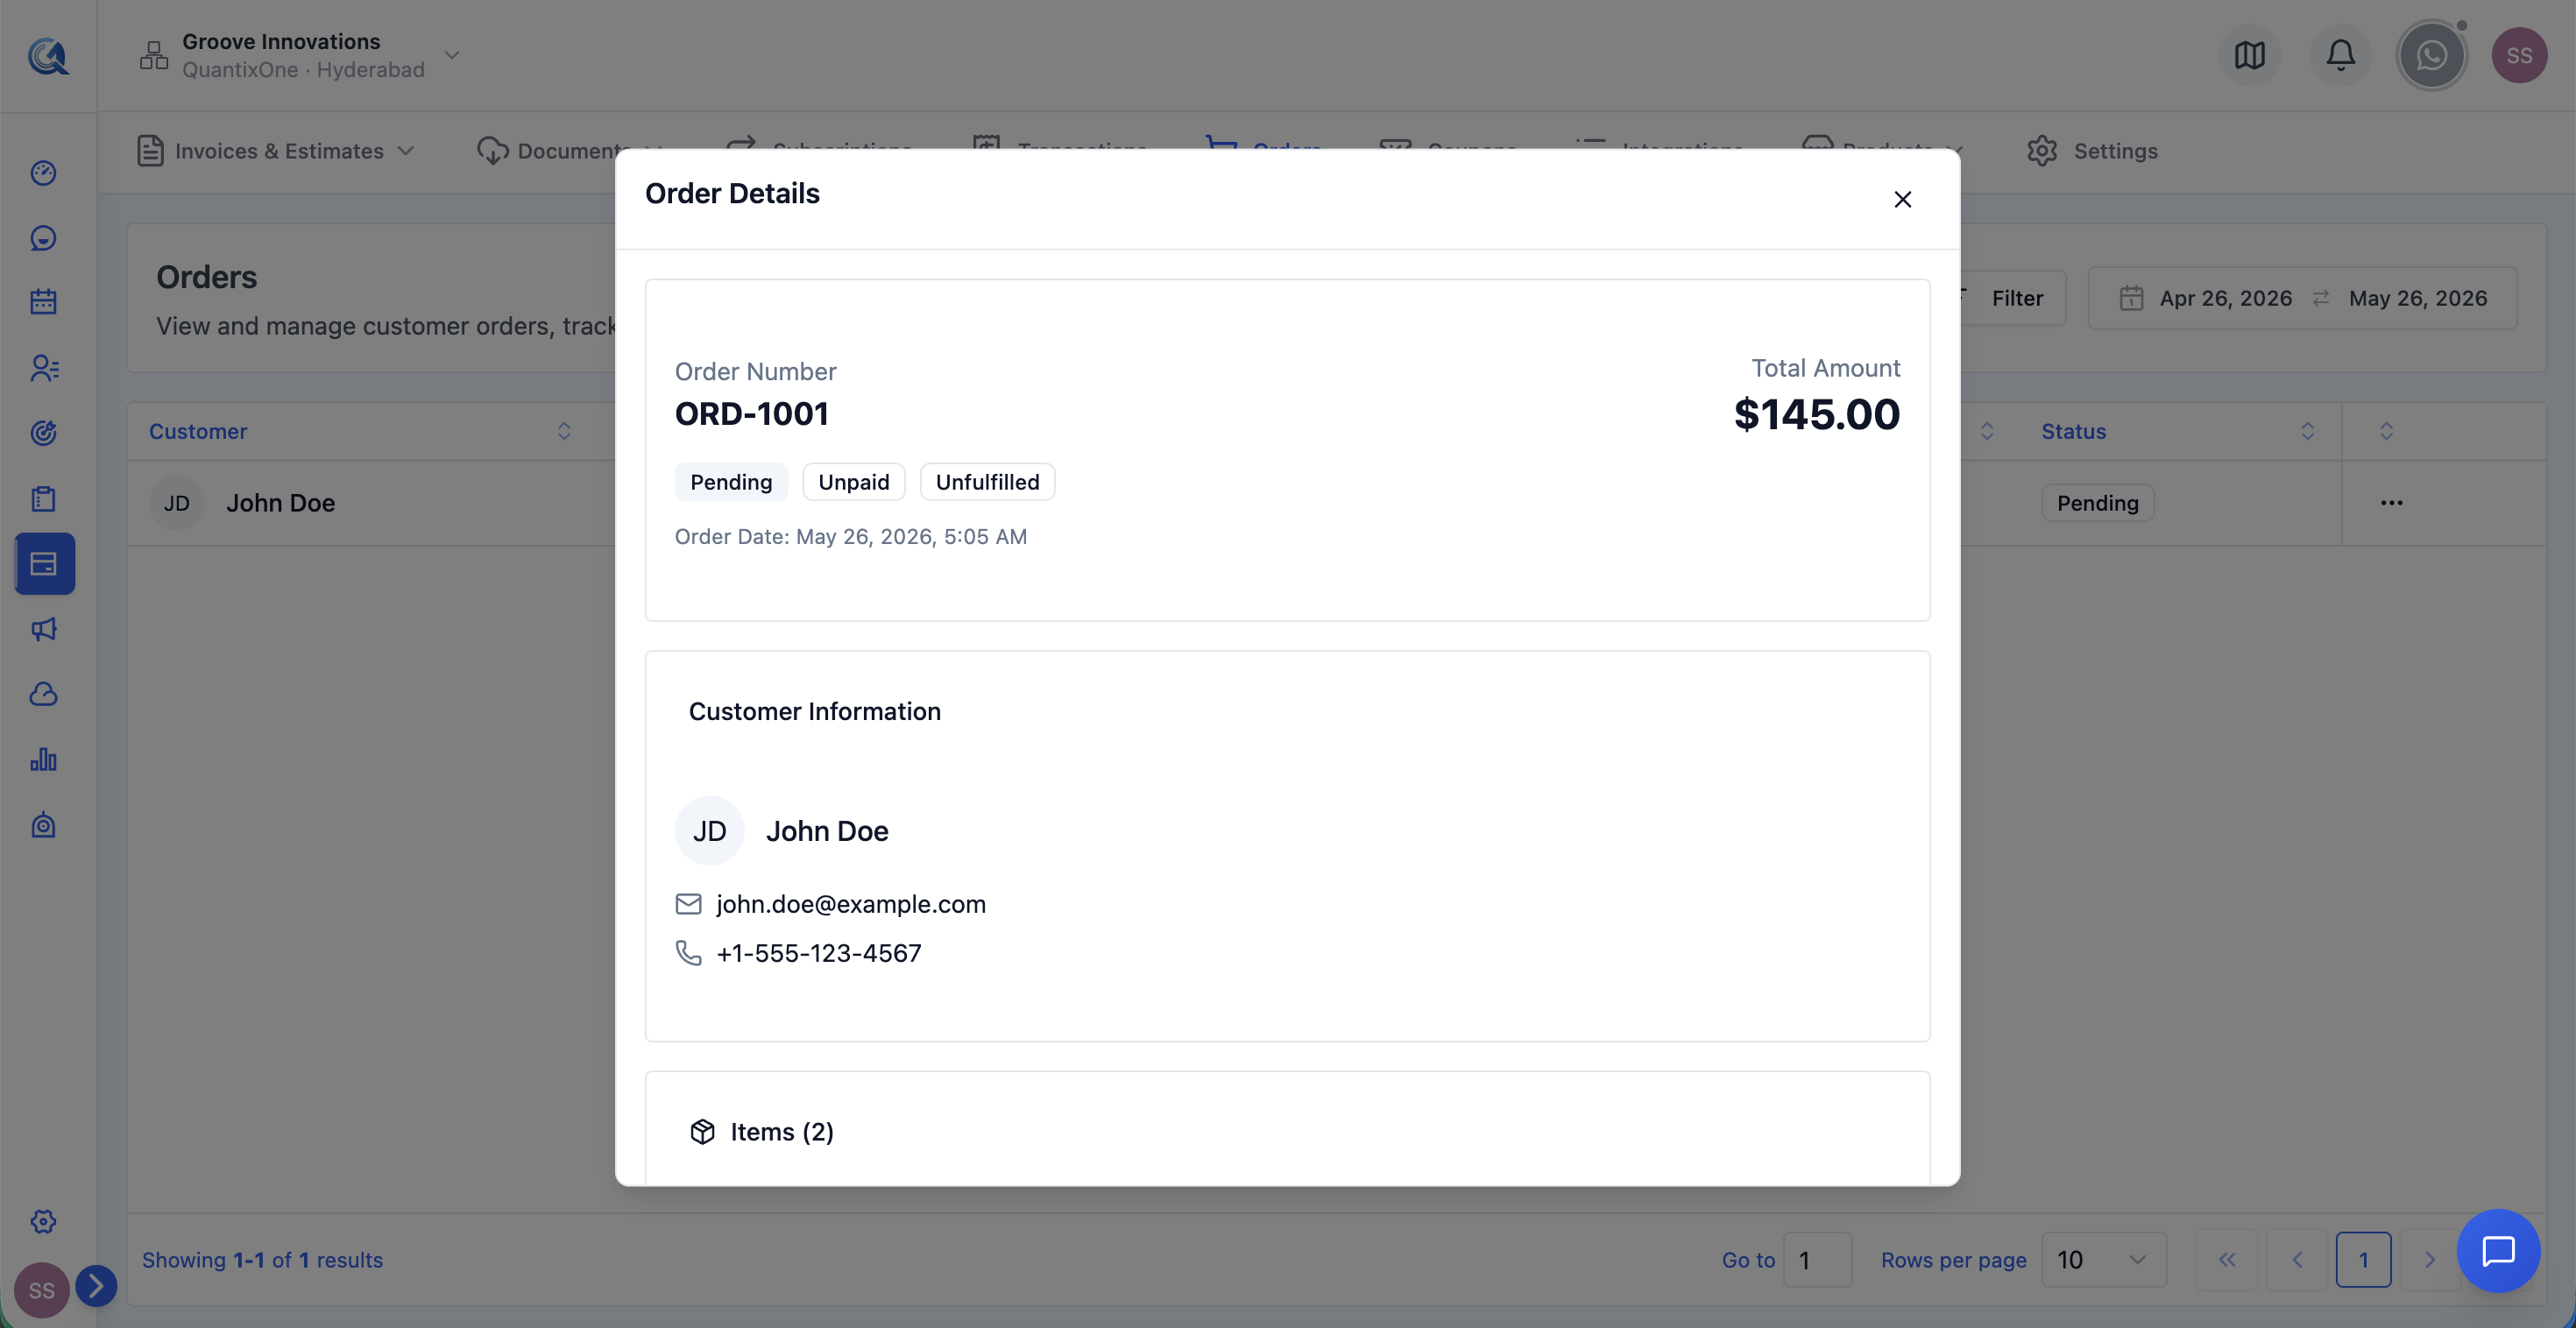Switch to the Settings tab

pyautogui.click(x=2092, y=151)
